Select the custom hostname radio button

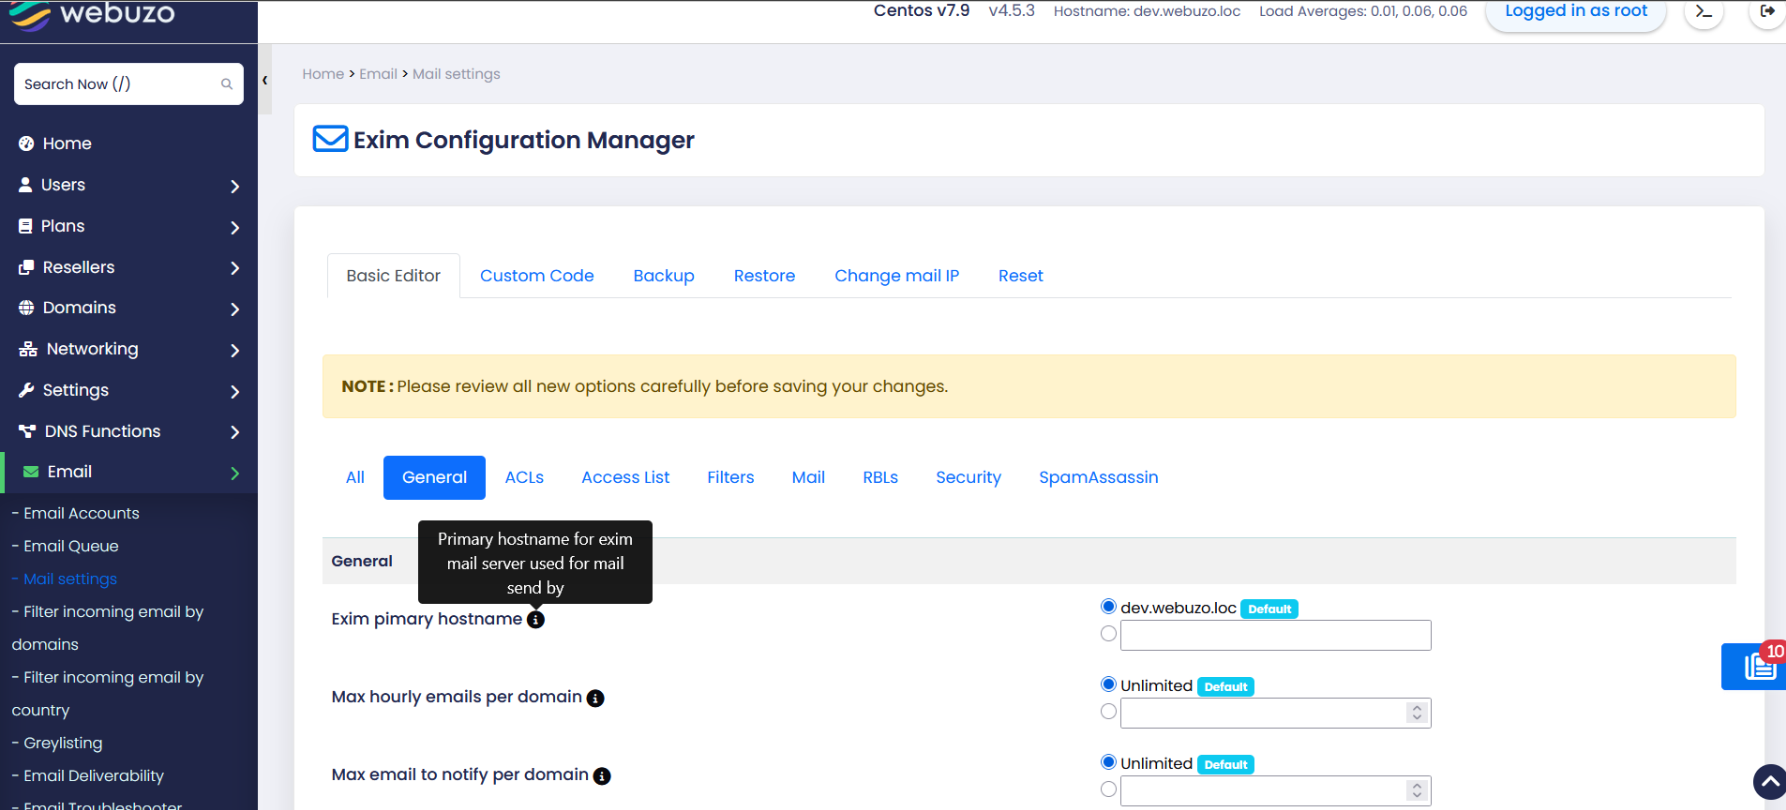click(1108, 633)
